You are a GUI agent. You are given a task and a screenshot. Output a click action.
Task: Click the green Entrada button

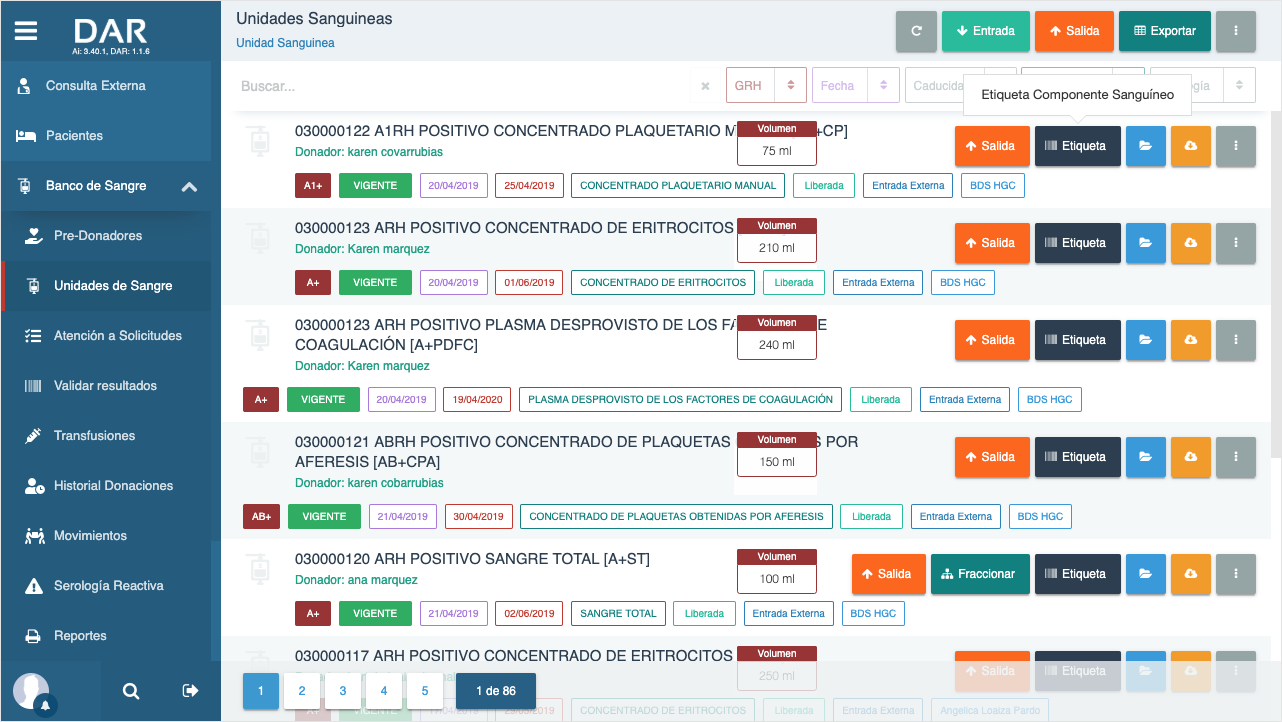click(x=985, y=31)
